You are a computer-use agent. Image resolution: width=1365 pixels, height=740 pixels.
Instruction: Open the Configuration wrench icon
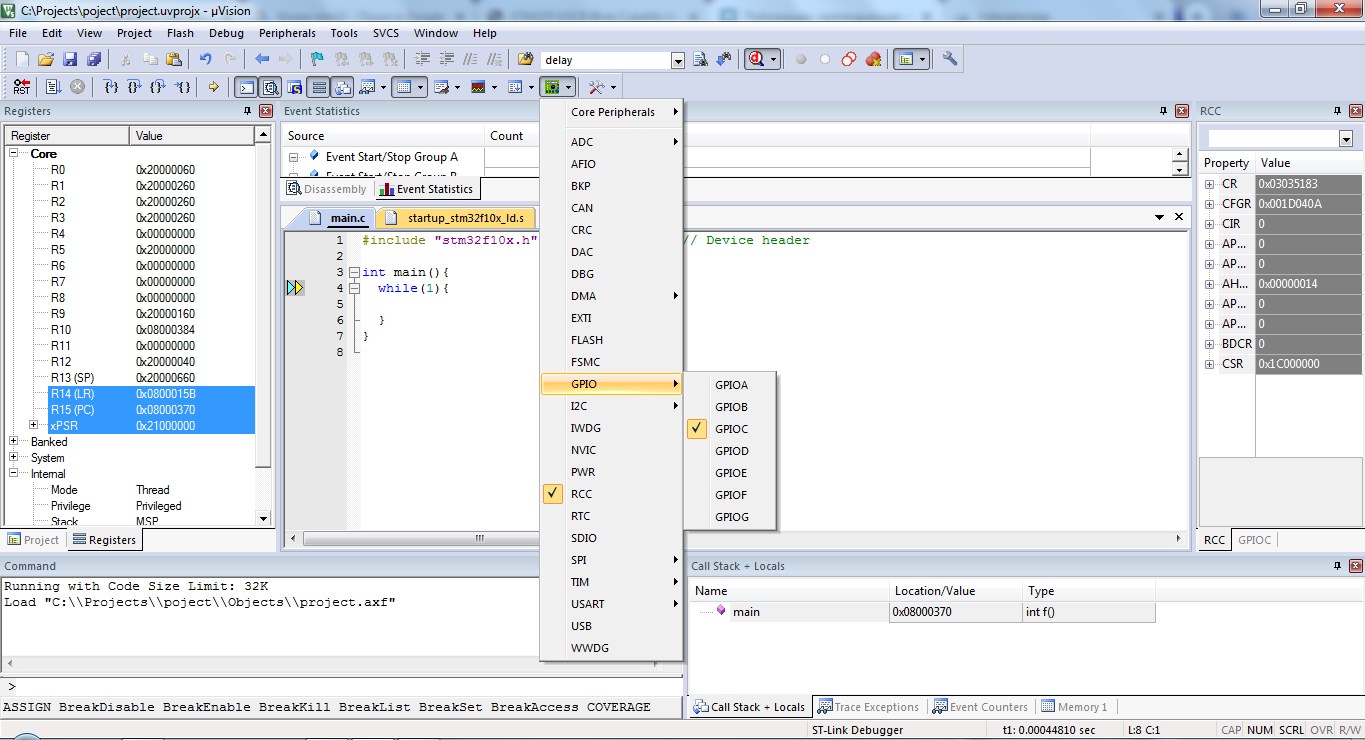[x=950, y=60]
